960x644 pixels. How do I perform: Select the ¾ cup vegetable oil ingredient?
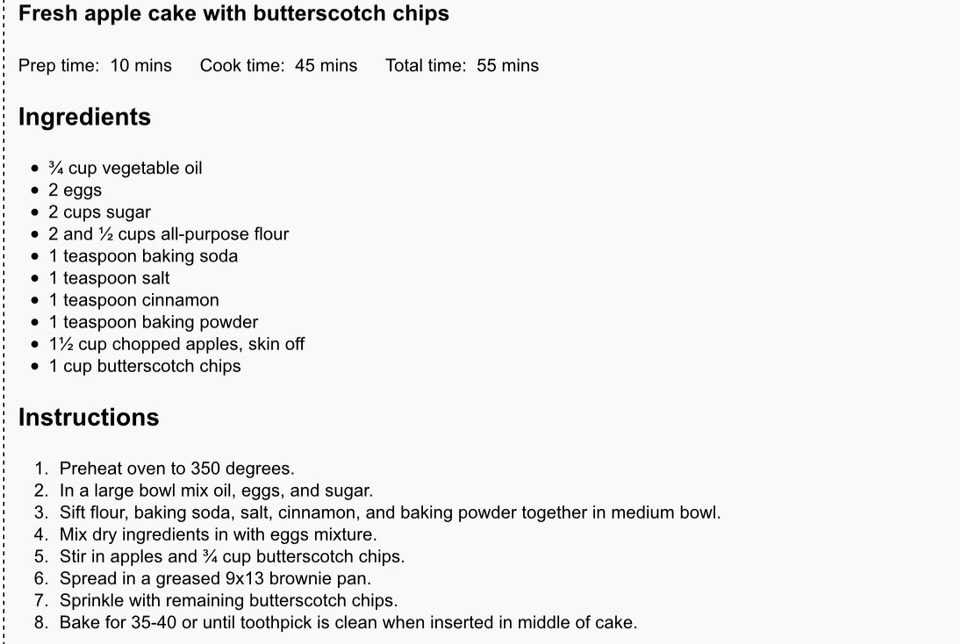pos(126,168)
